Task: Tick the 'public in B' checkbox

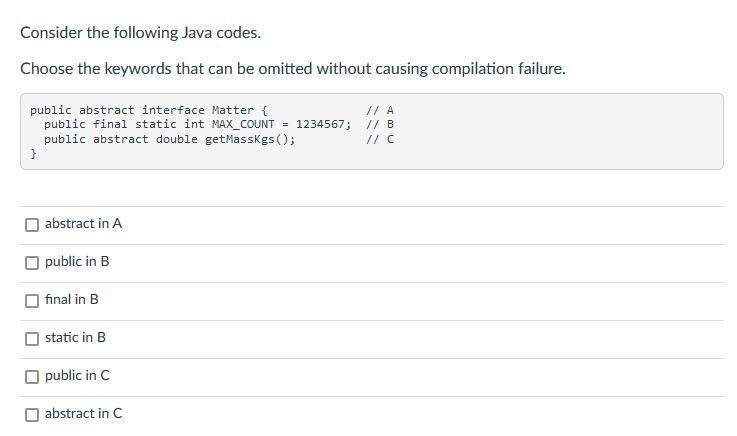Action: (32, 263)
